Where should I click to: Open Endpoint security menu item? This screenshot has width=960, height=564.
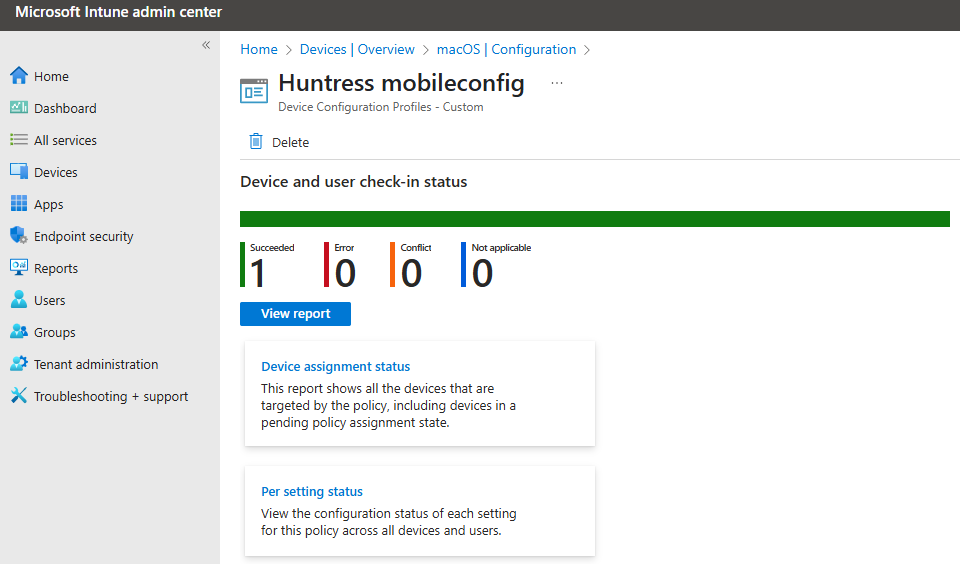(83, 236)
